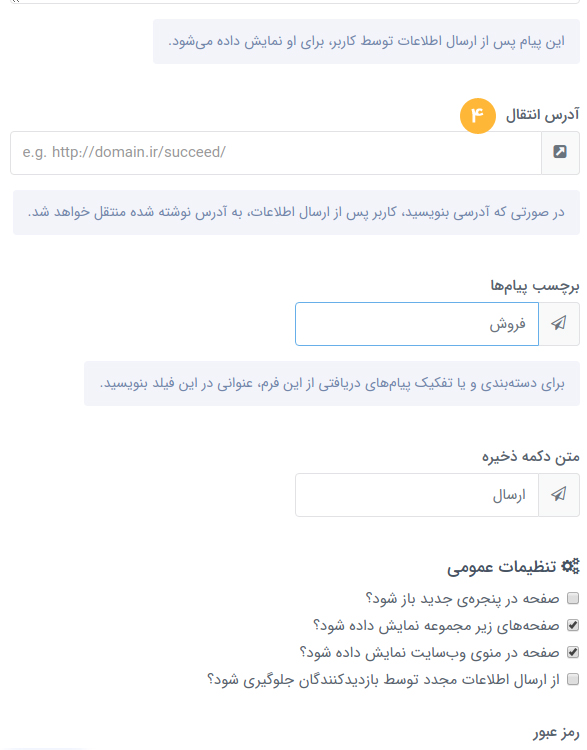
Task: Click the help note about categorizing received messages
Action: [x=332, y=384]
